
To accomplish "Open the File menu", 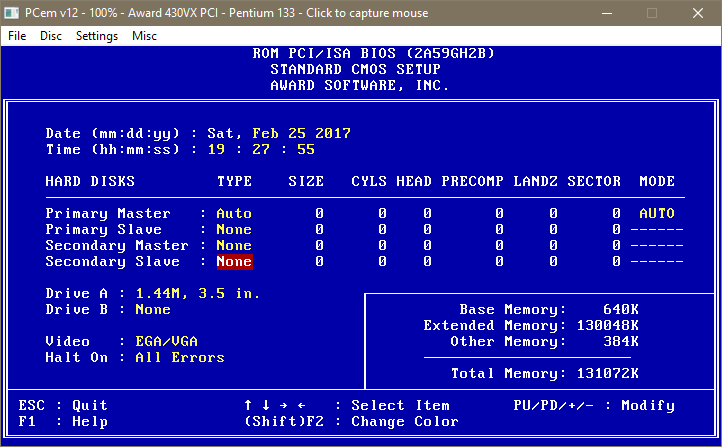I will pyautogui.click(x=17, y=36).
